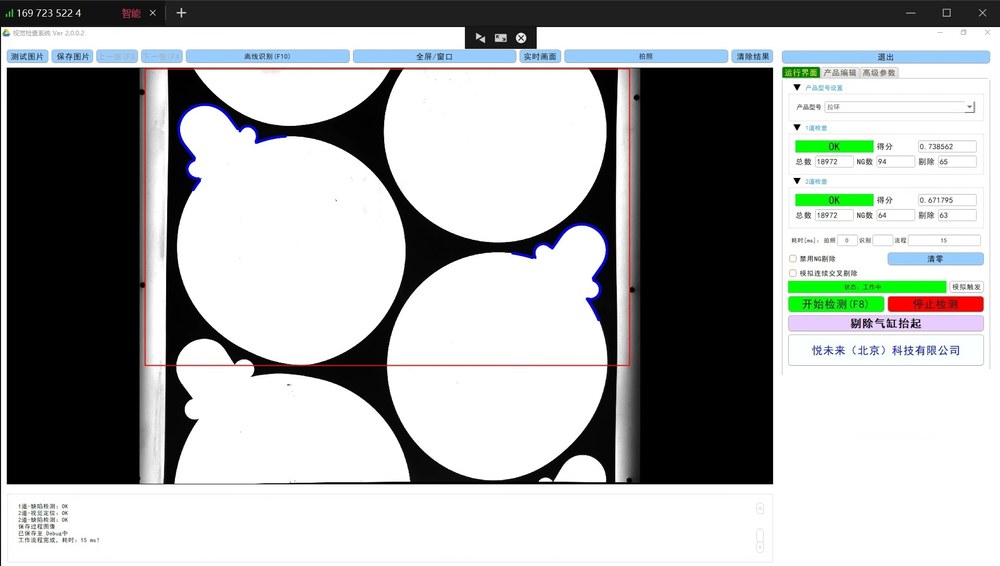This screenshot has width=1000, height=566.
Task: Click the 保存图片 button
Action: click(x=73, y=57)
